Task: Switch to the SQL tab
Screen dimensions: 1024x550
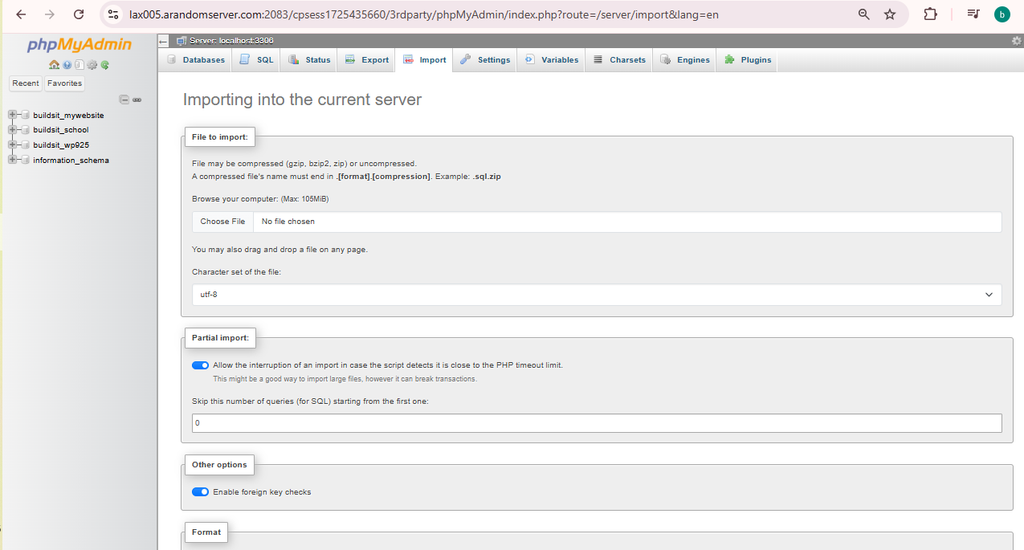Action: [x=256, y=59]
